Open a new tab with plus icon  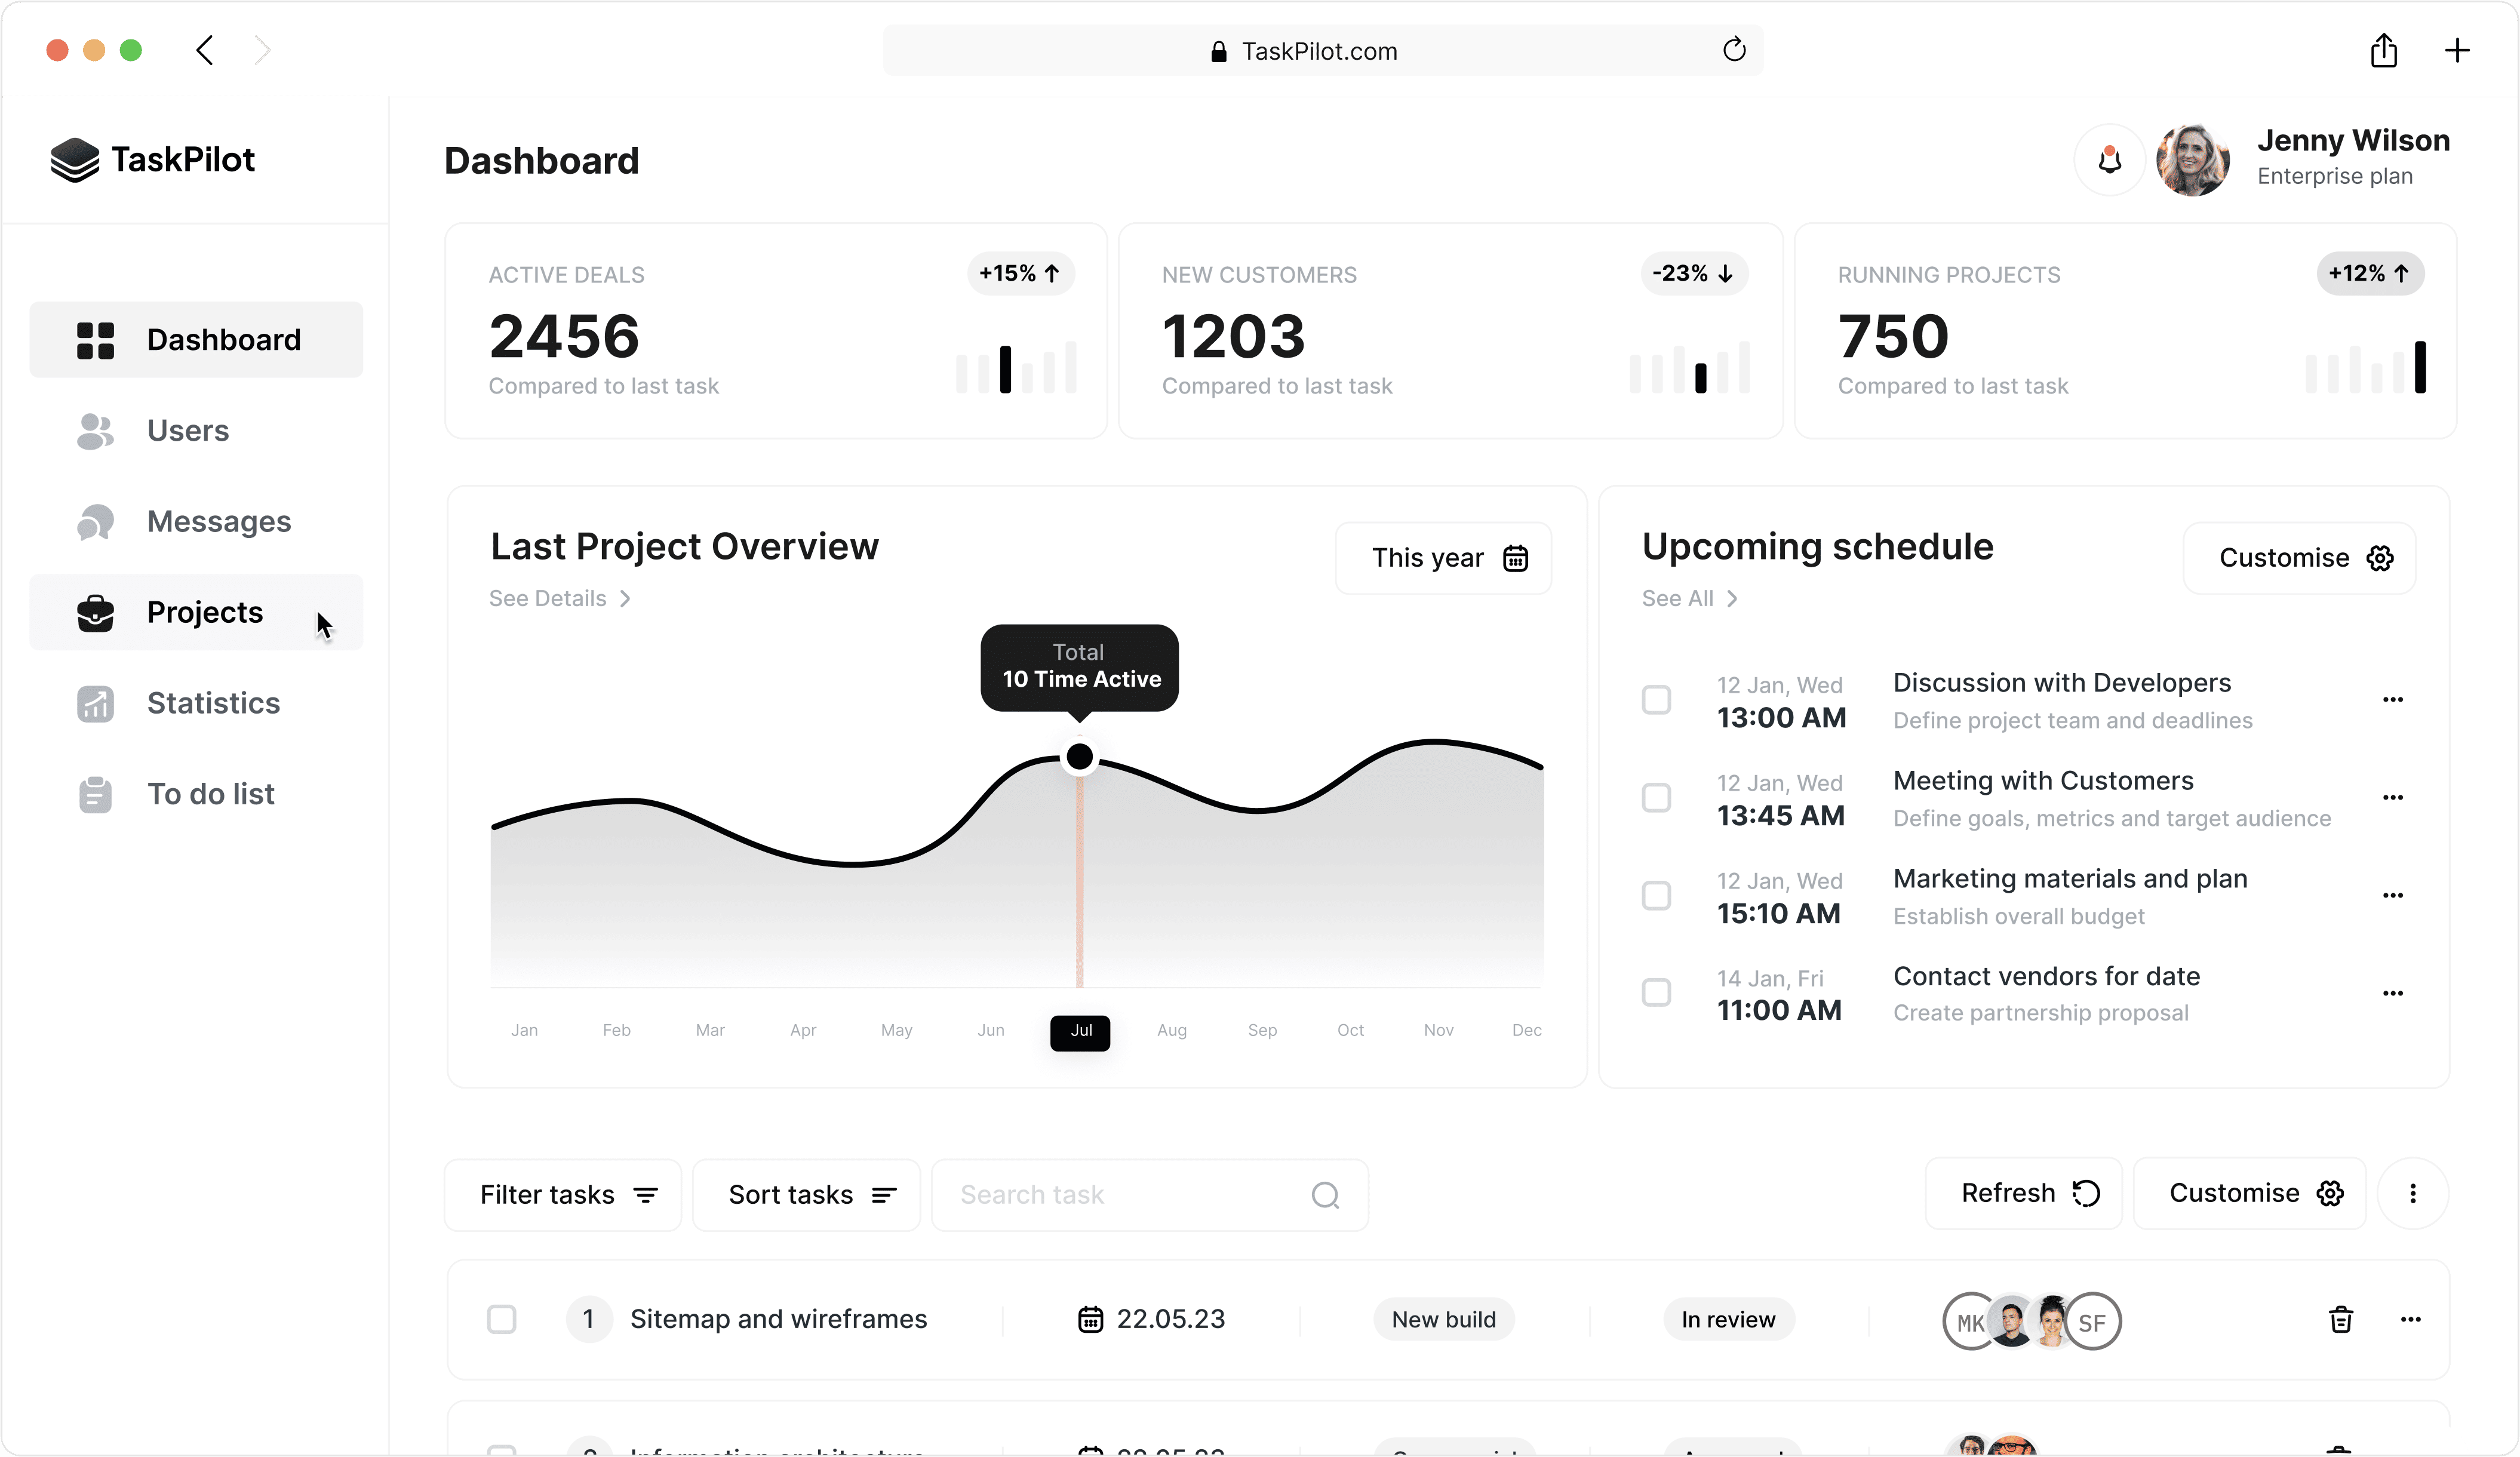tap(2457, 50)
